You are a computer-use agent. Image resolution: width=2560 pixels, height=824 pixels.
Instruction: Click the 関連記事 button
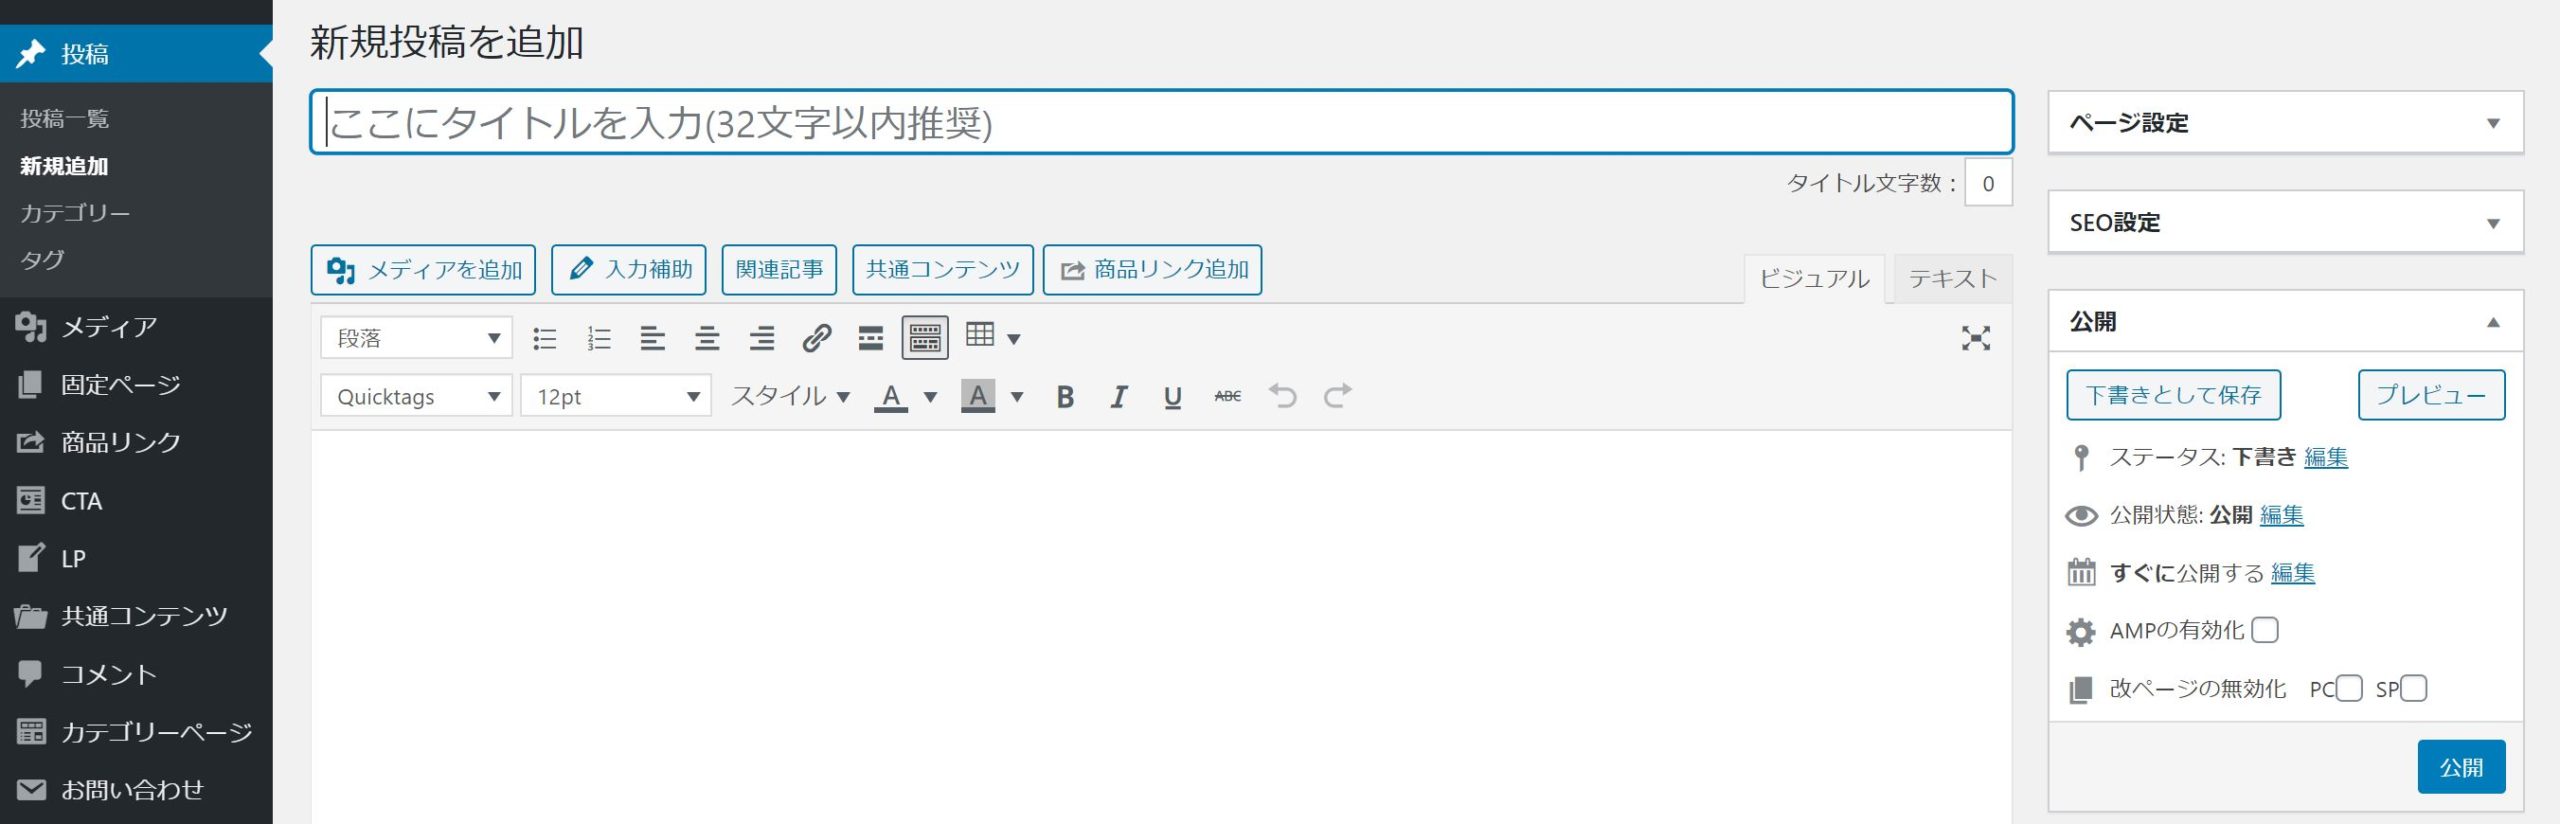[x=779, y=270]
